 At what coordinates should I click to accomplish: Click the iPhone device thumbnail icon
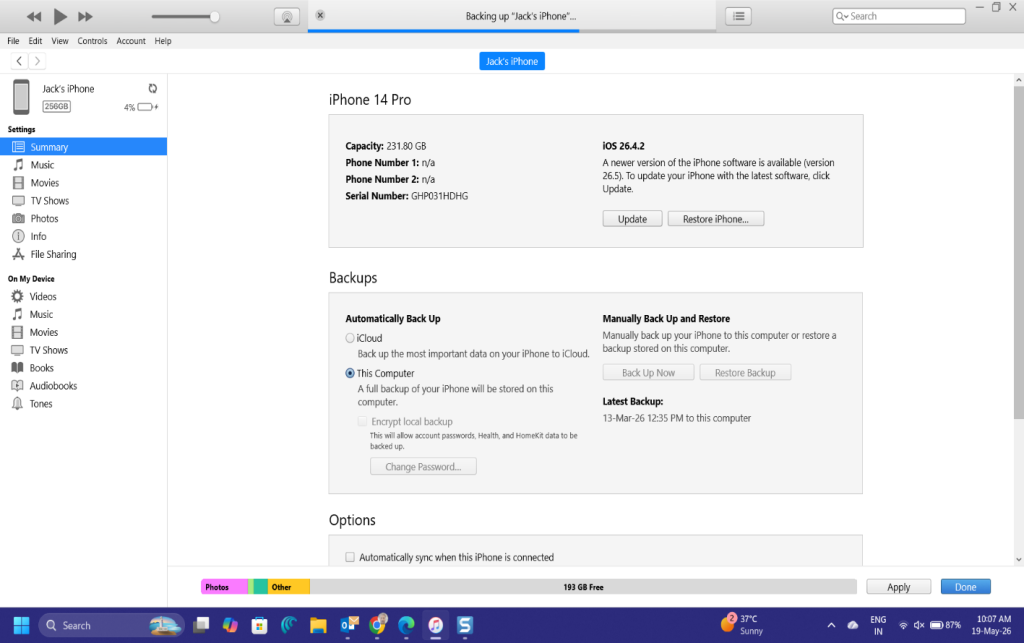(x=22, y=97)
